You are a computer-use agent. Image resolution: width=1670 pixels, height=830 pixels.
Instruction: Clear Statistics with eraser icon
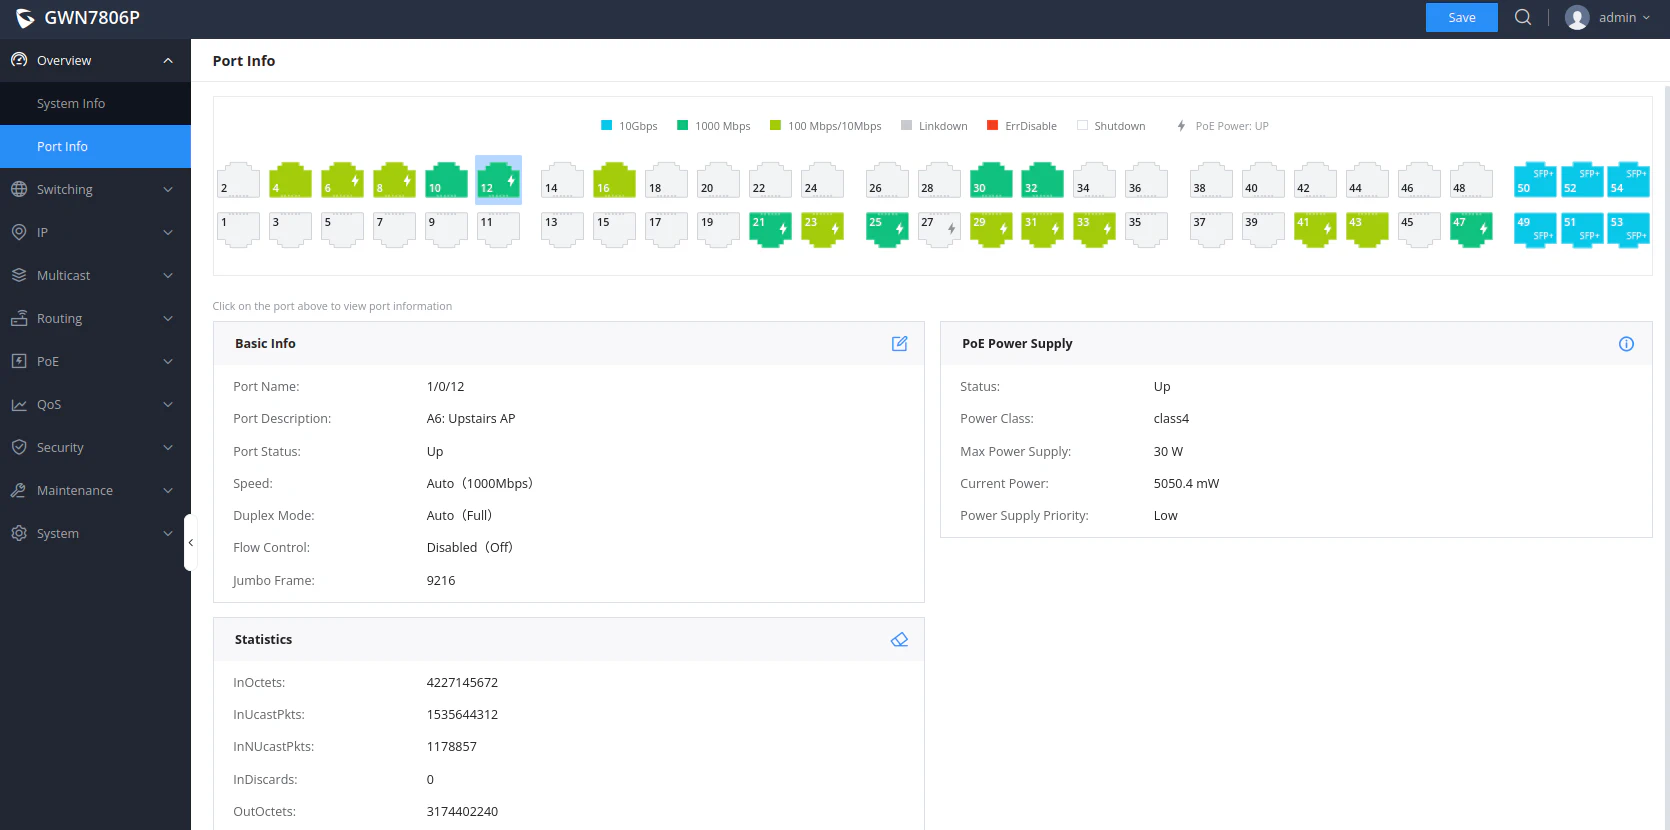coord(899,639)
